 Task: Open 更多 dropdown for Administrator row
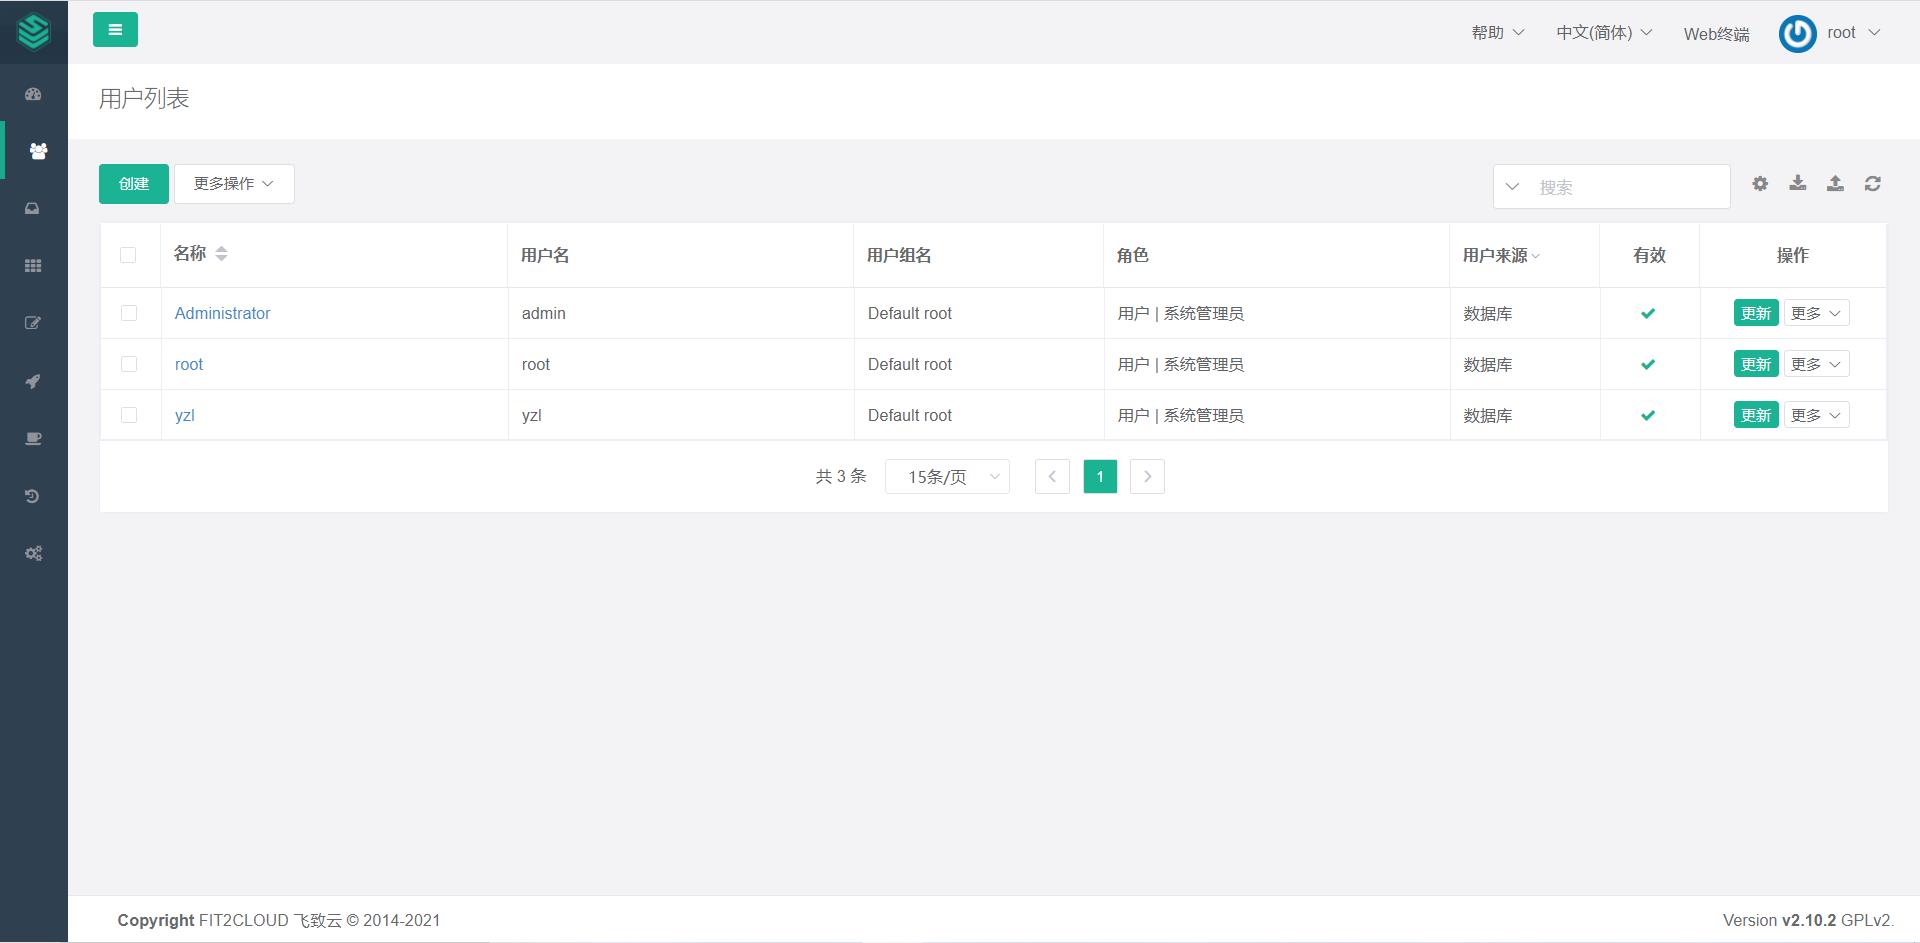coord(1816,313)
